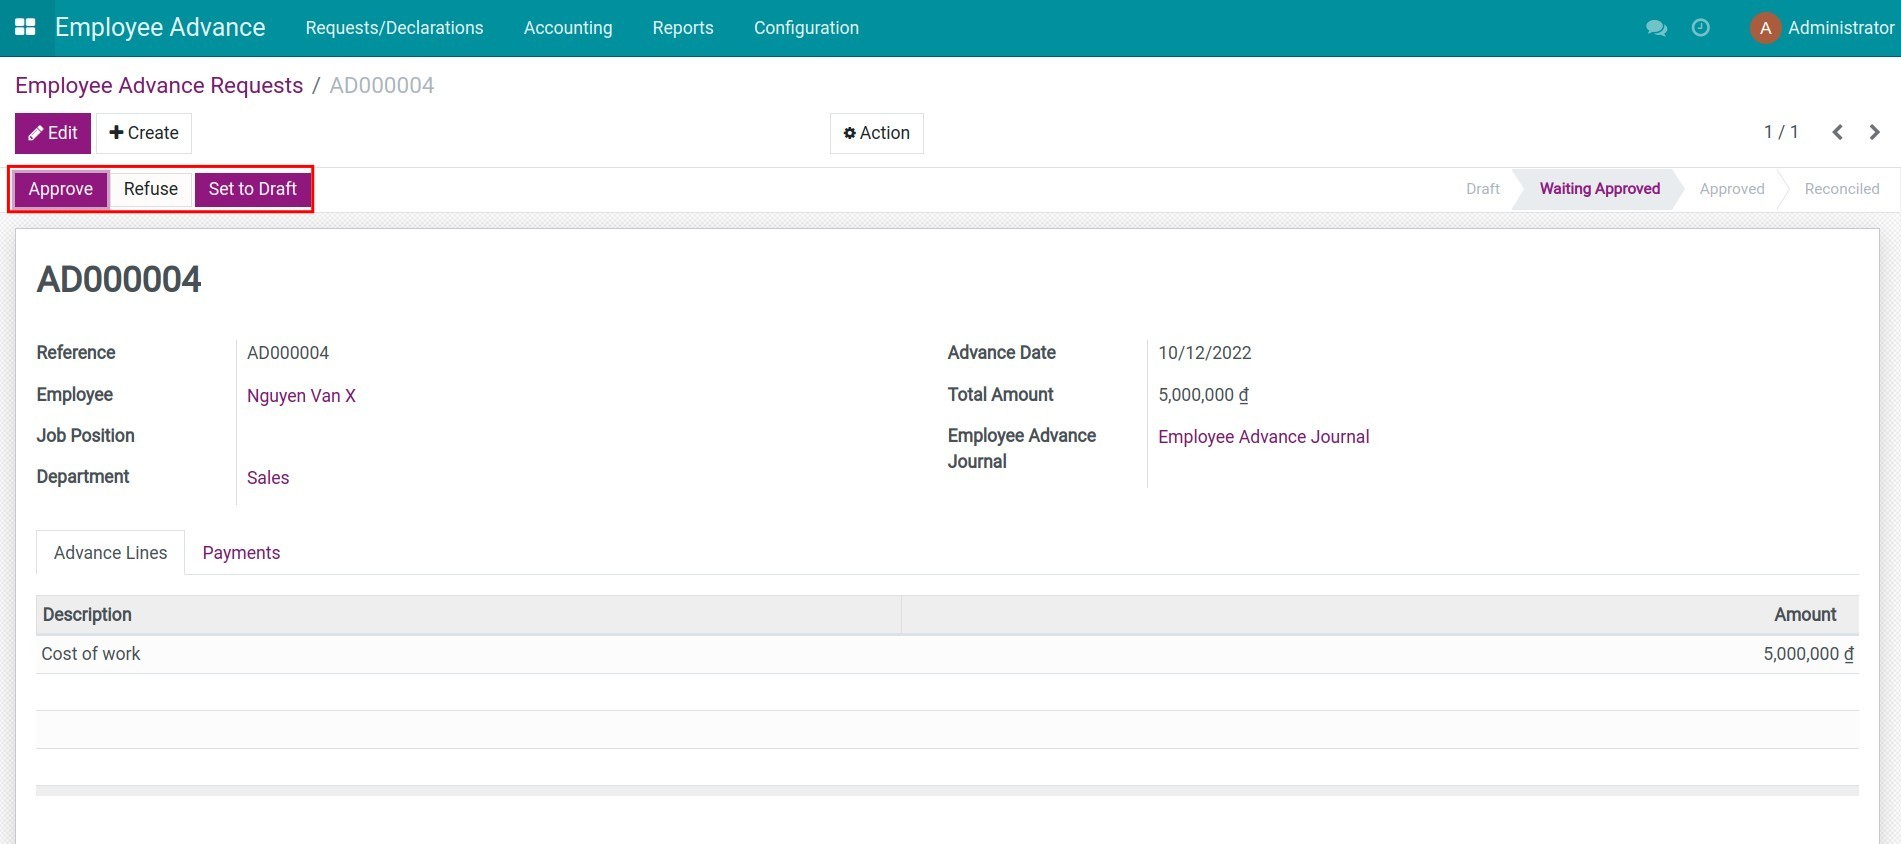Open employee Nguyen Van X link
The image size is (1901, 844).
tap(301, 396)
